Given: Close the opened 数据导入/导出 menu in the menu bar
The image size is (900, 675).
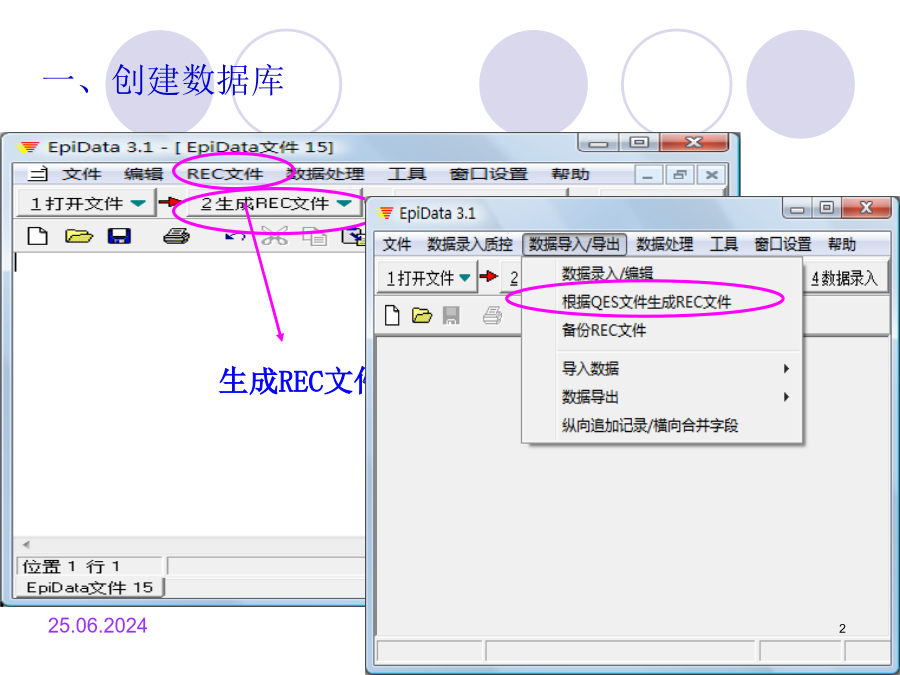Looking at the screenshot, I should pos(574,245).
